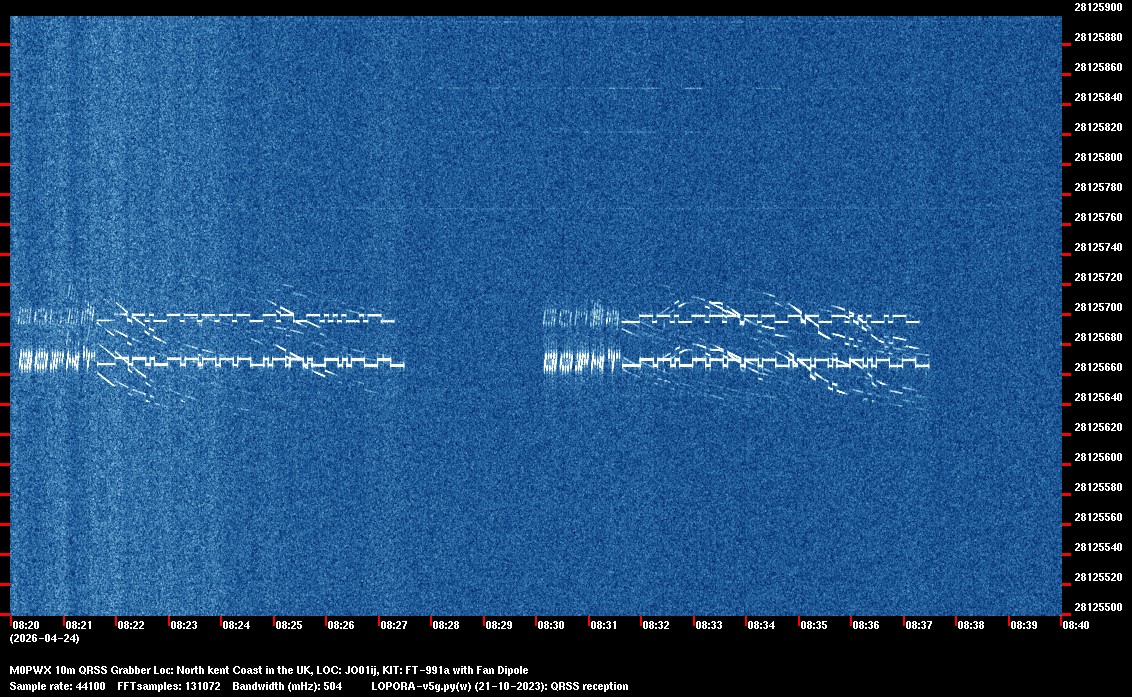Click the 08:30 time axis label
The width and height of the screenshot is (1132, 697).
point(551,625)
